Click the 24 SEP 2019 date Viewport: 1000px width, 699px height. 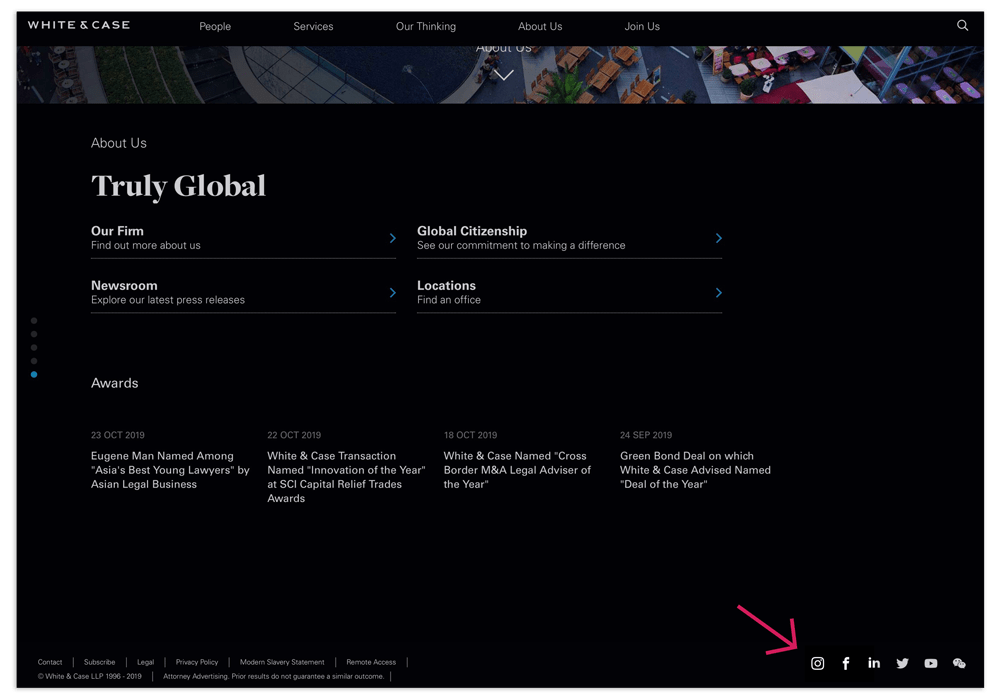(646, 435)
